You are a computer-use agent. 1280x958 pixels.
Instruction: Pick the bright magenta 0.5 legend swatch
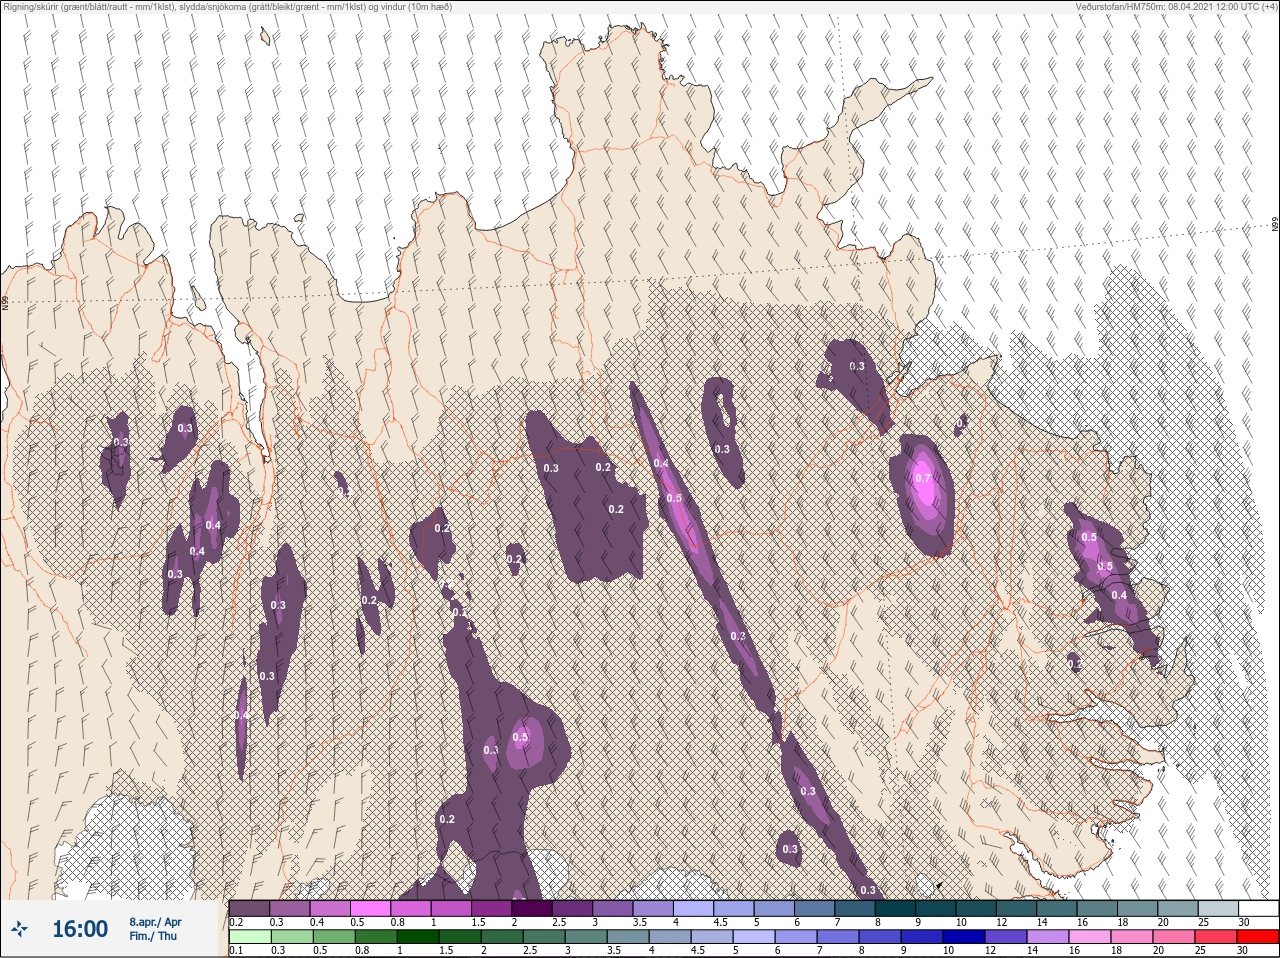[371, 908]
